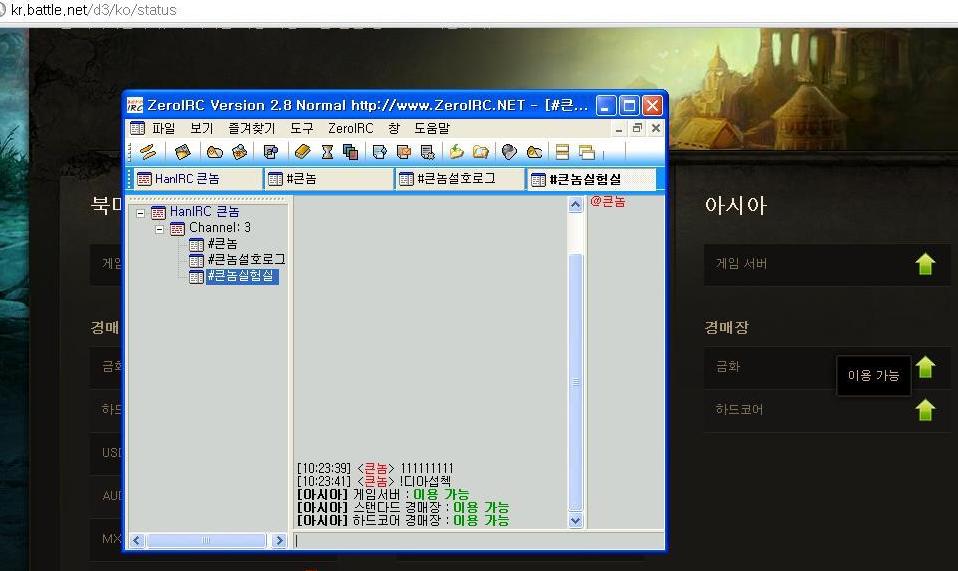Click the yellow folder icon after connect icon
This screenshot has height=571, width=958.
click(183, 151)
